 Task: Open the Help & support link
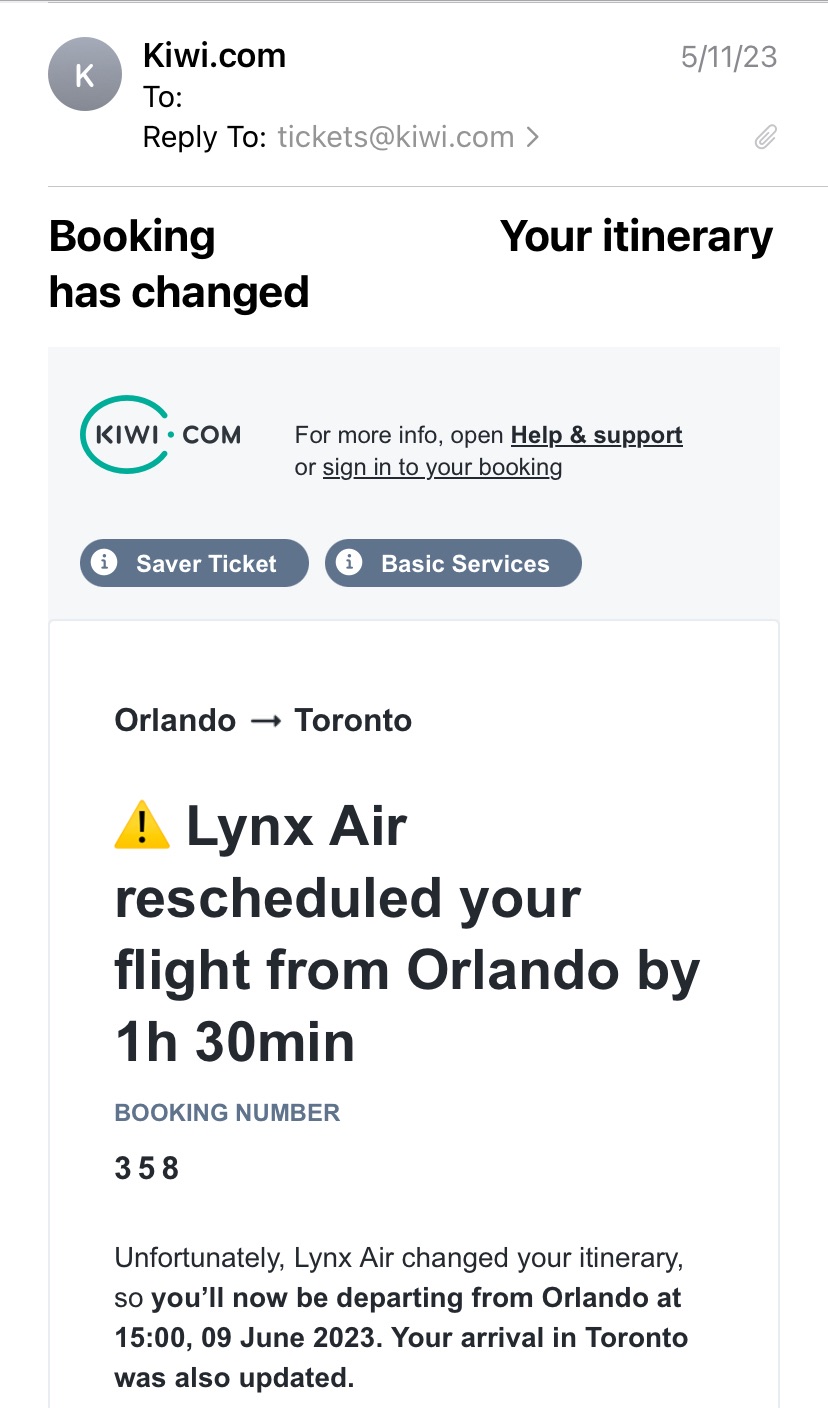tap(596, 435)
